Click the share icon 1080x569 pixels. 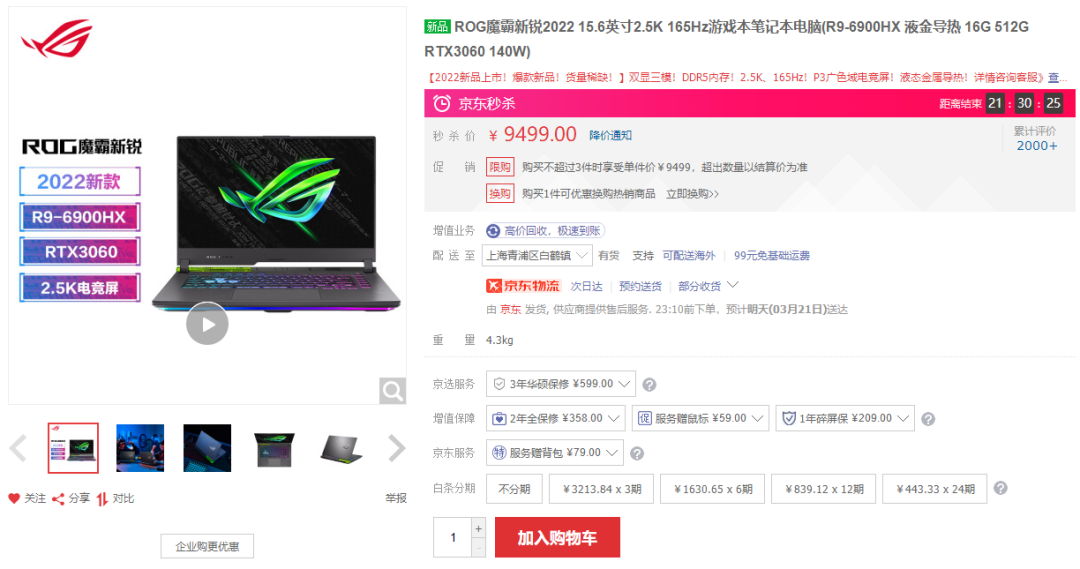tap(59, 499)
